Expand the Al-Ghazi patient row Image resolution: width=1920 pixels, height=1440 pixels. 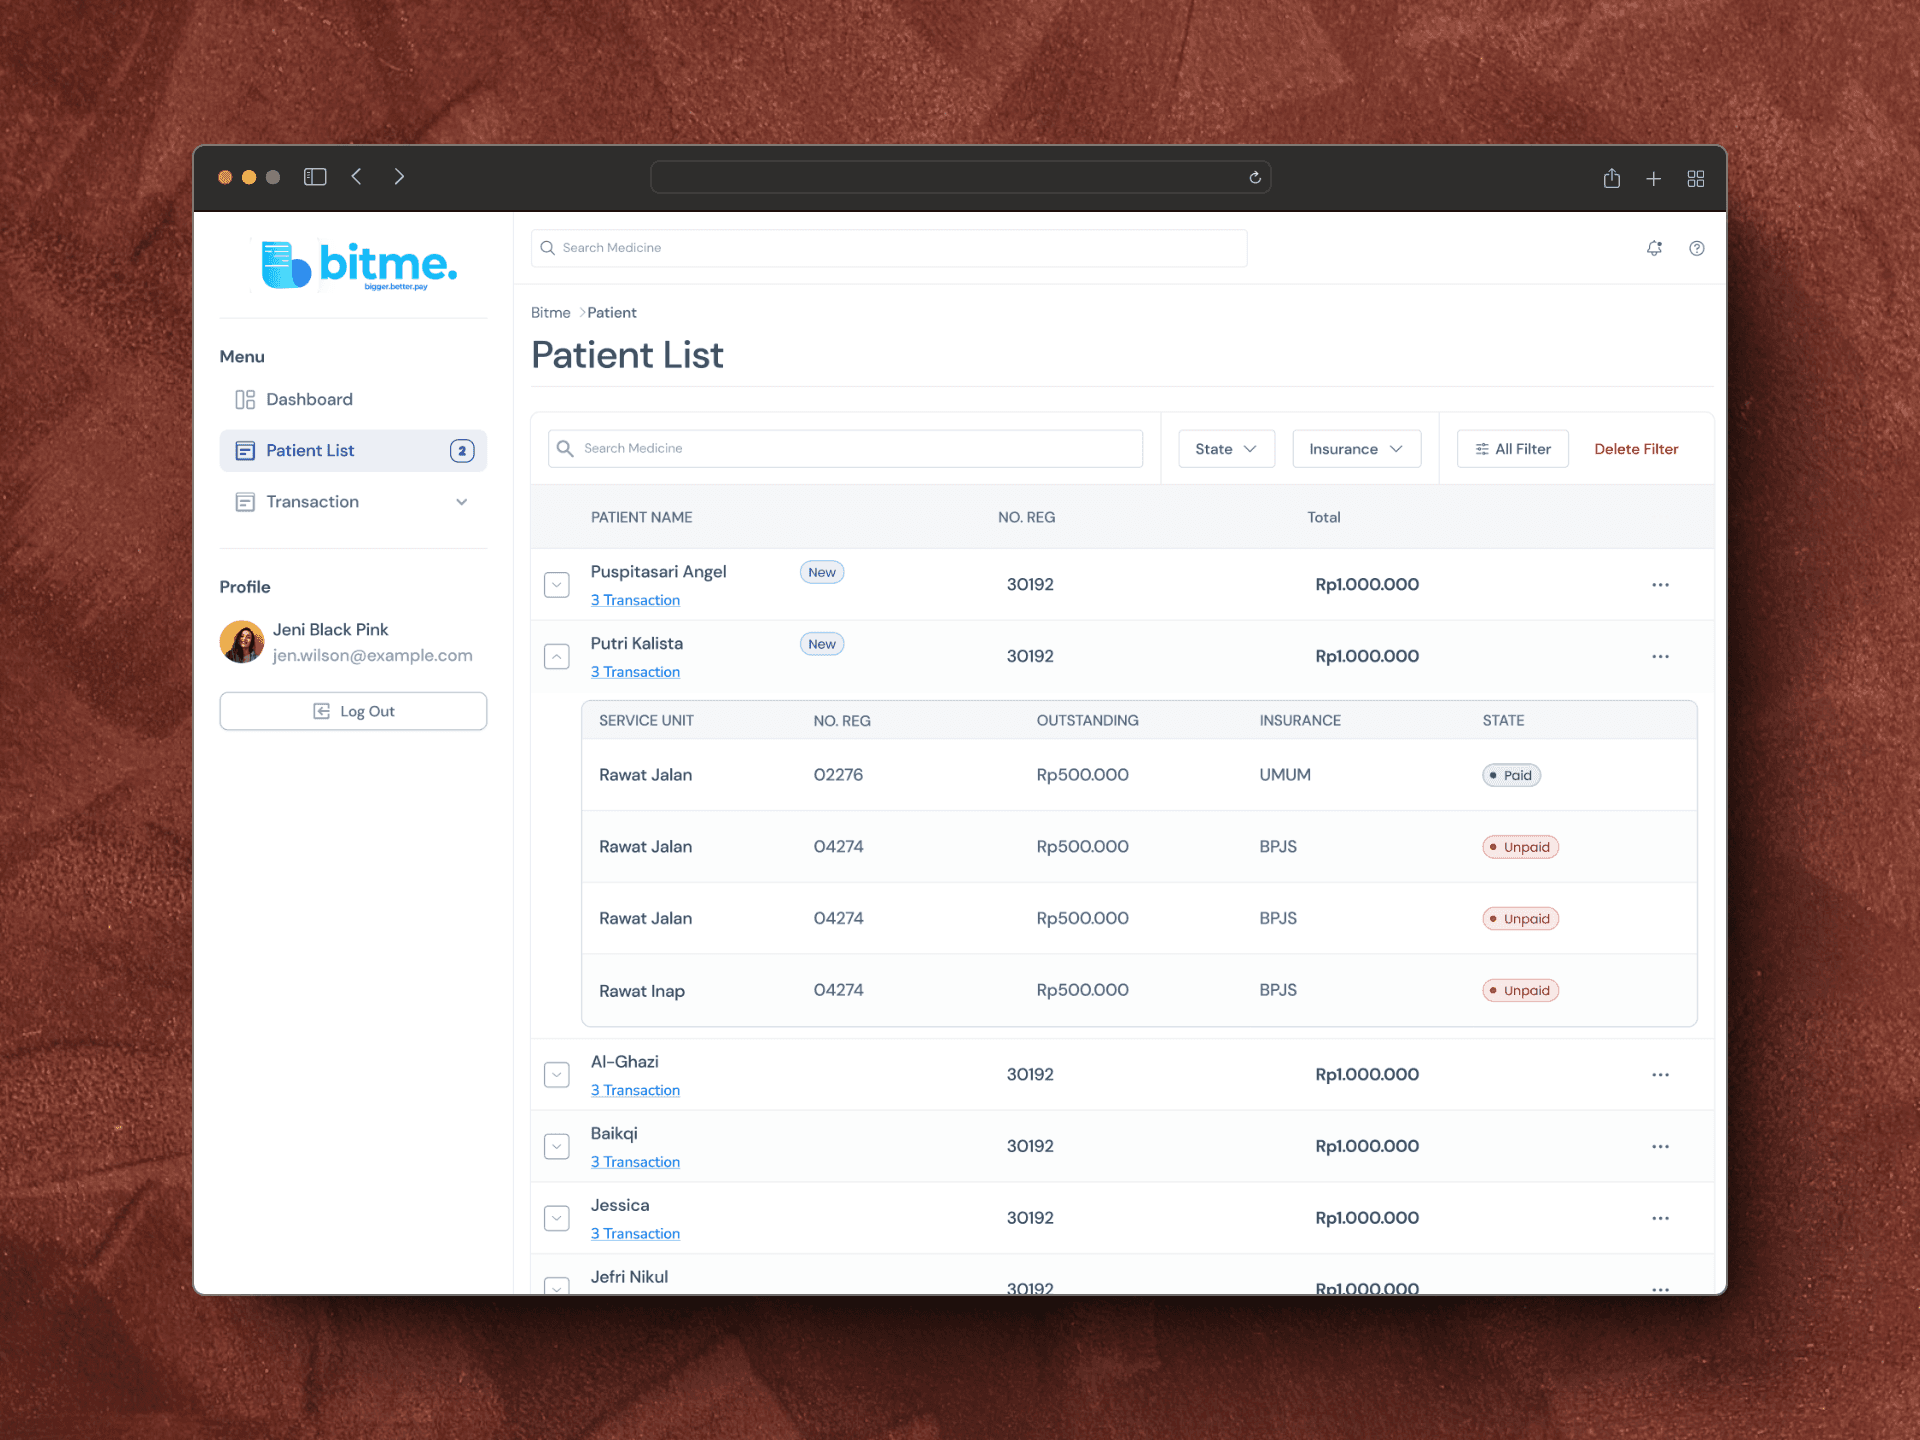pyautogui.click(x=557, y=1075)
